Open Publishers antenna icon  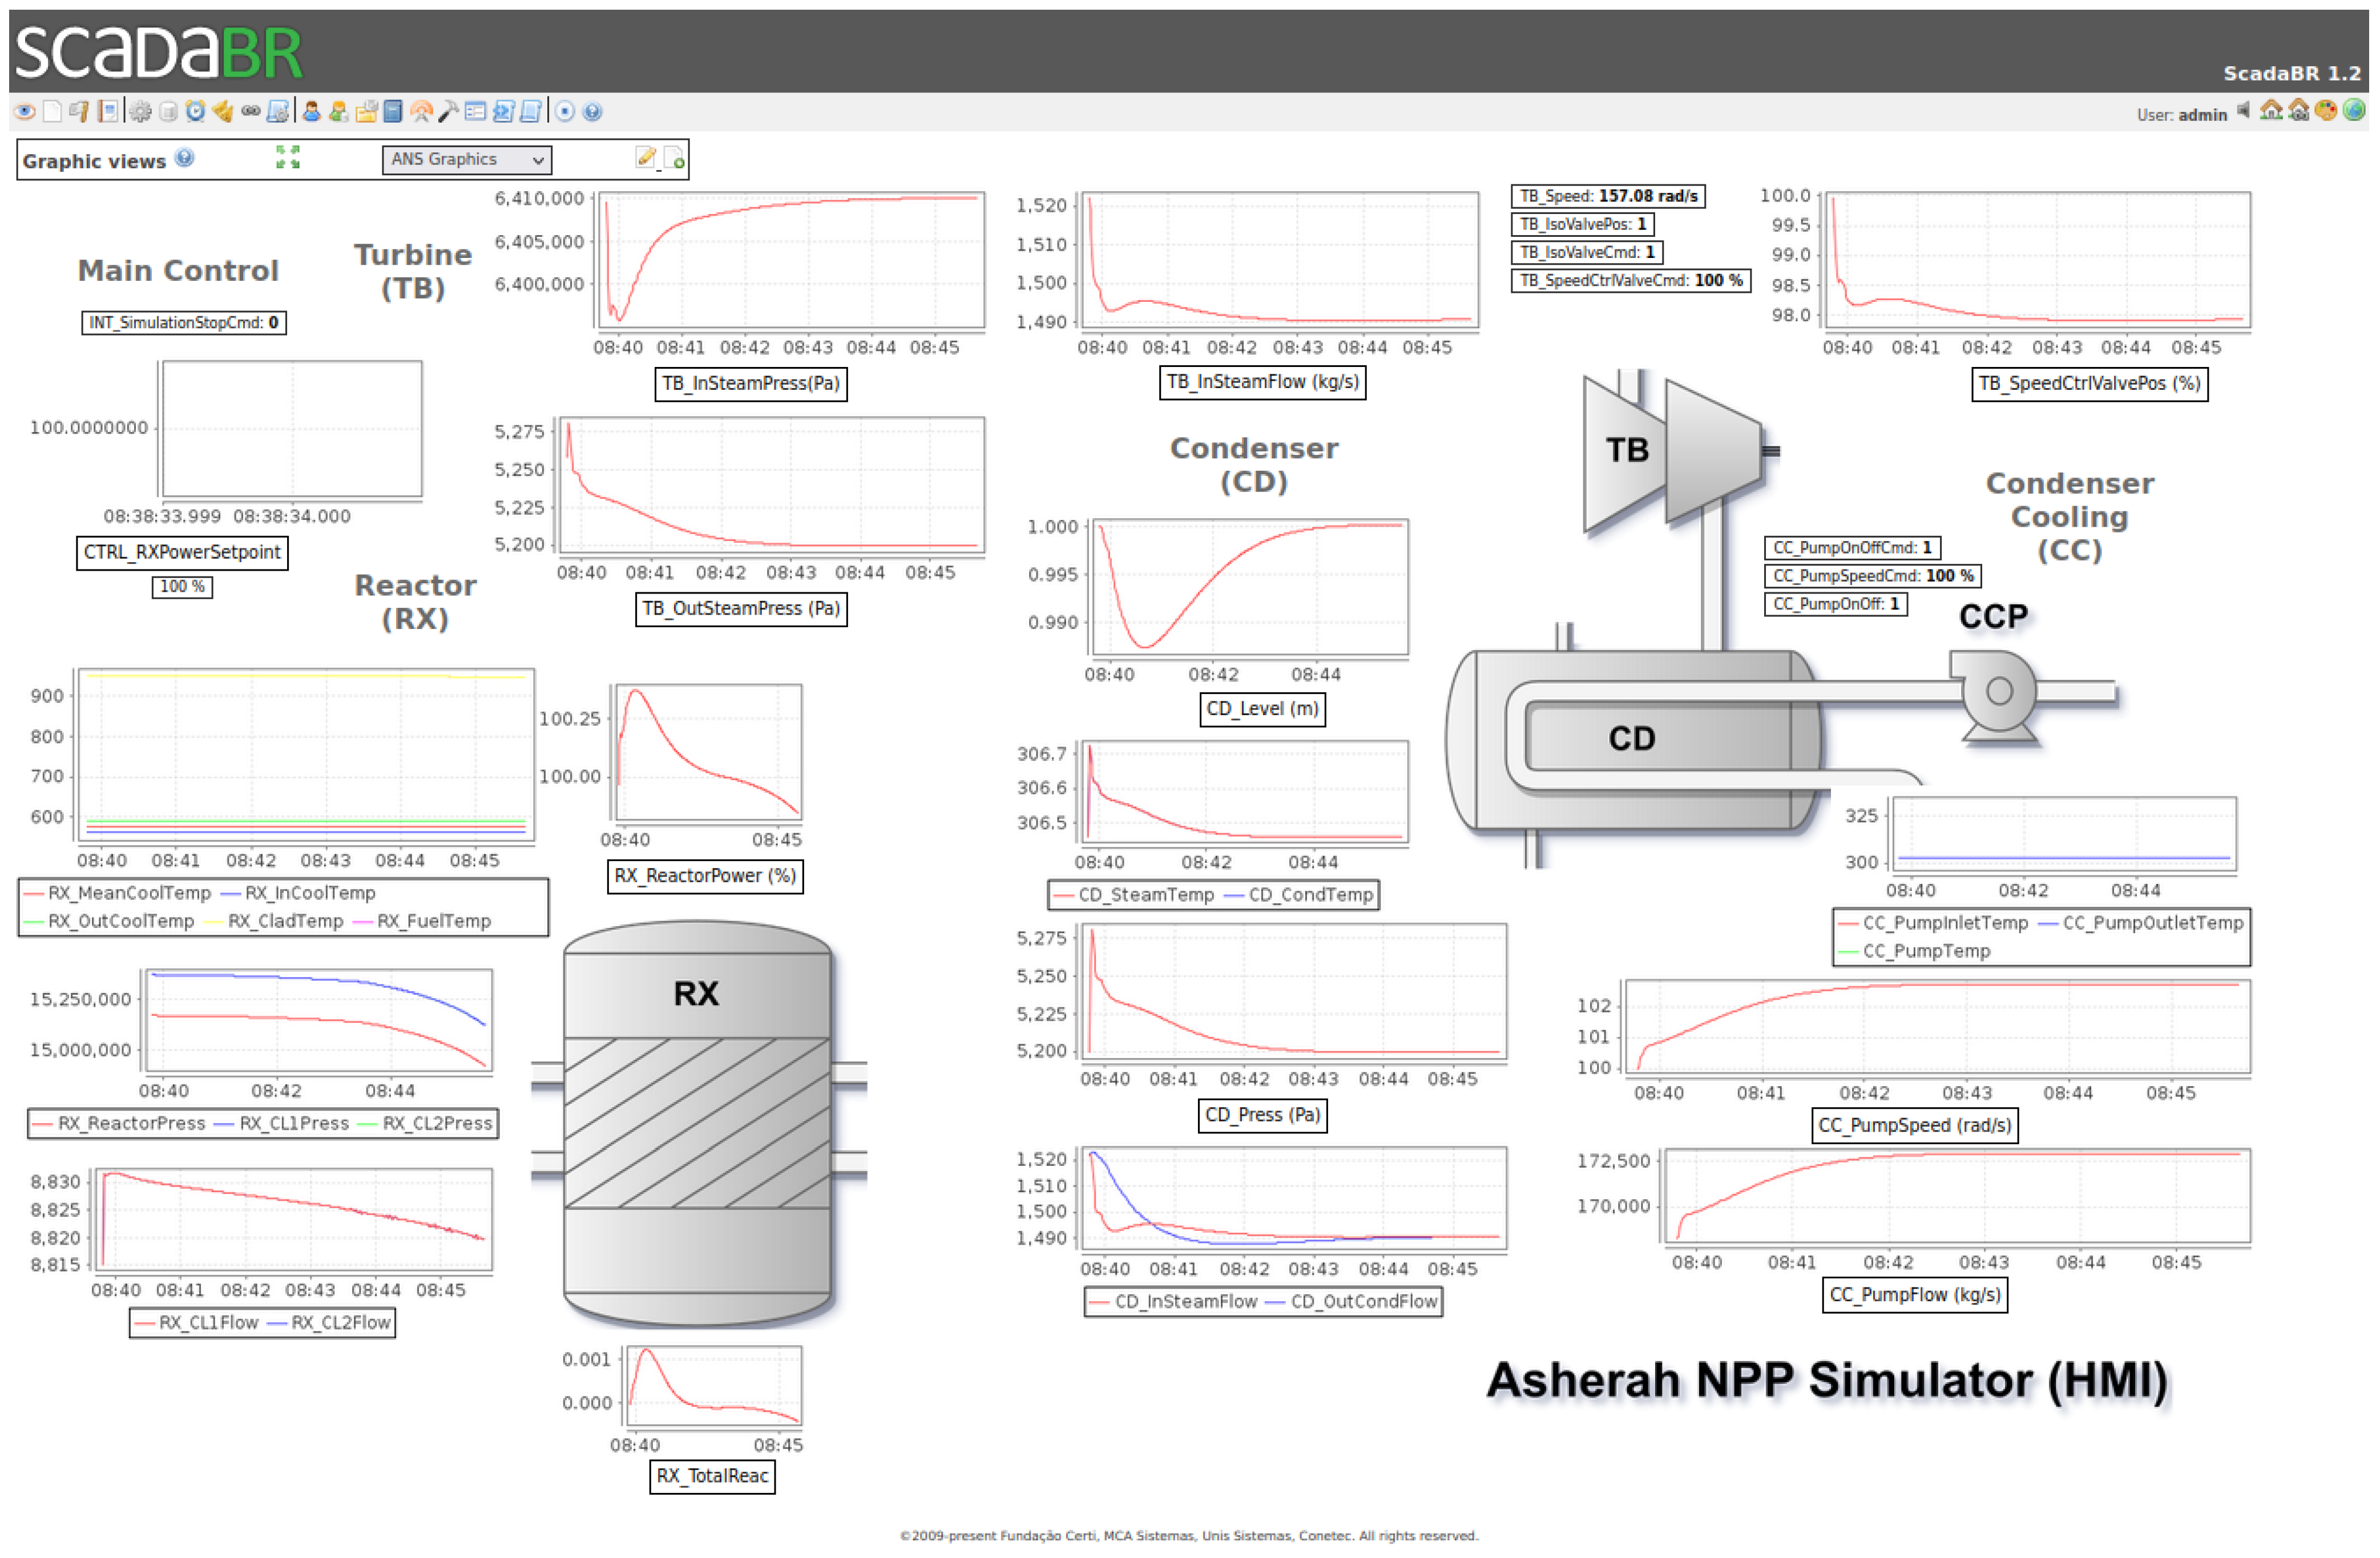tap(421, 112)
